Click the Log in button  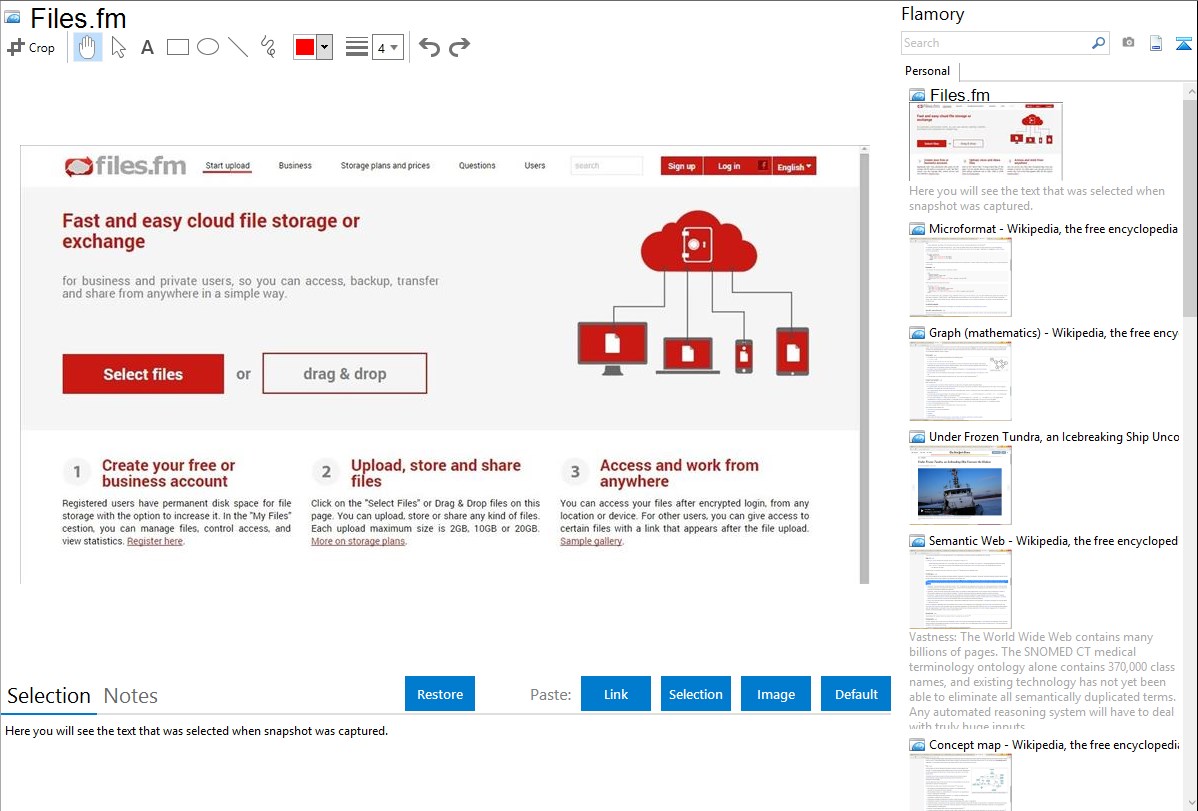click(x=729, y=166)
